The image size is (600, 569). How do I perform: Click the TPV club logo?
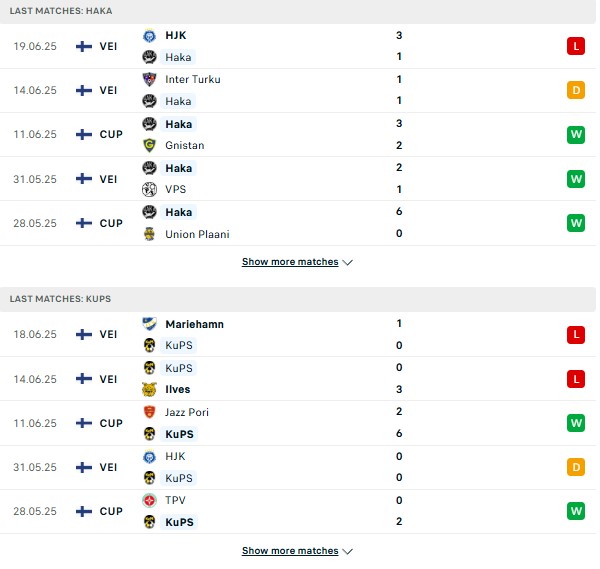(149, 500)
